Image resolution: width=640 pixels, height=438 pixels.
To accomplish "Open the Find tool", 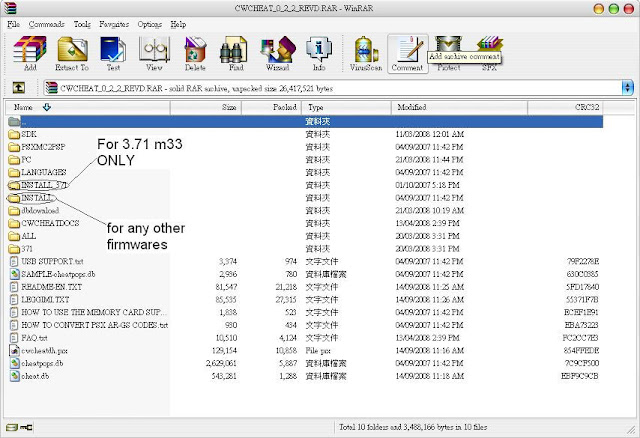I will pyautogui.click(x=236, y=53).
